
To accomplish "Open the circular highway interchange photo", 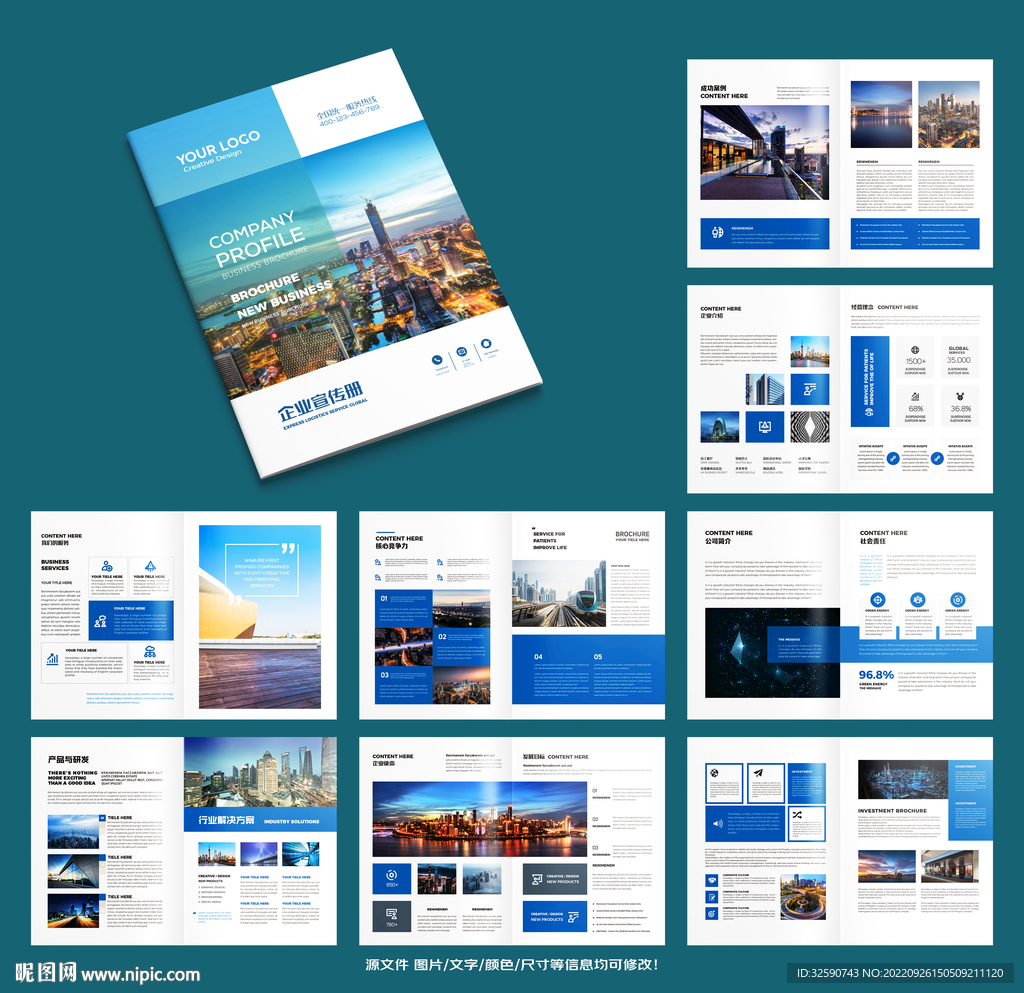I will click(803, 896).
